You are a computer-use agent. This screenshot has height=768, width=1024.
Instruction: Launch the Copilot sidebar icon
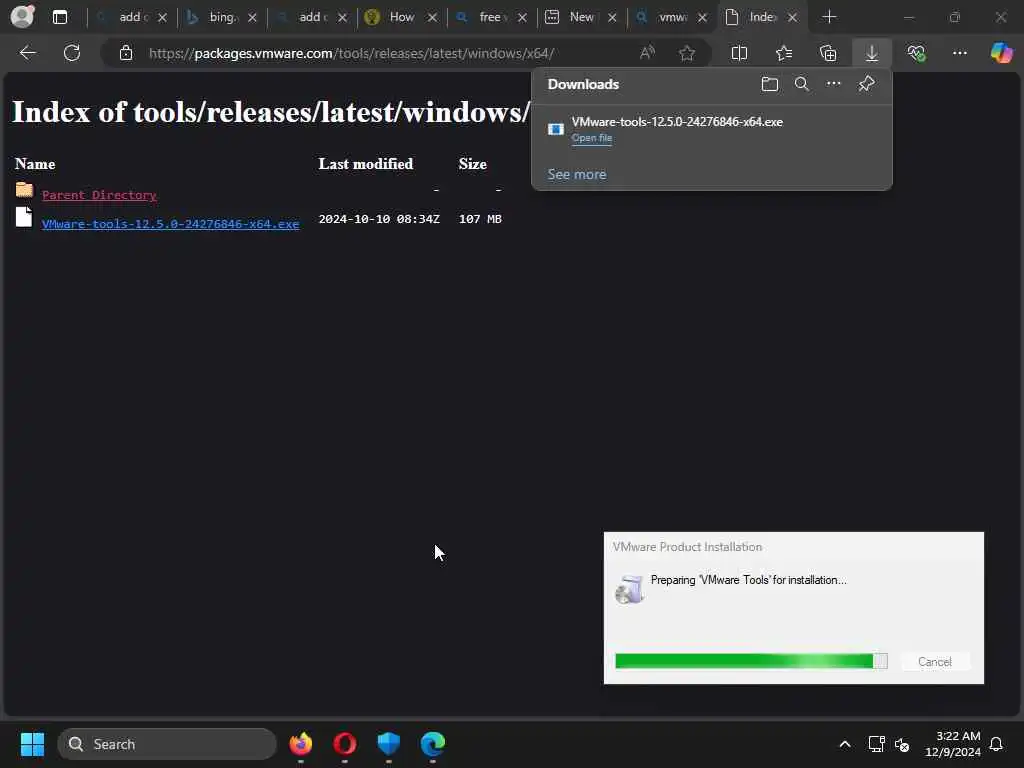pos(1001,53)
